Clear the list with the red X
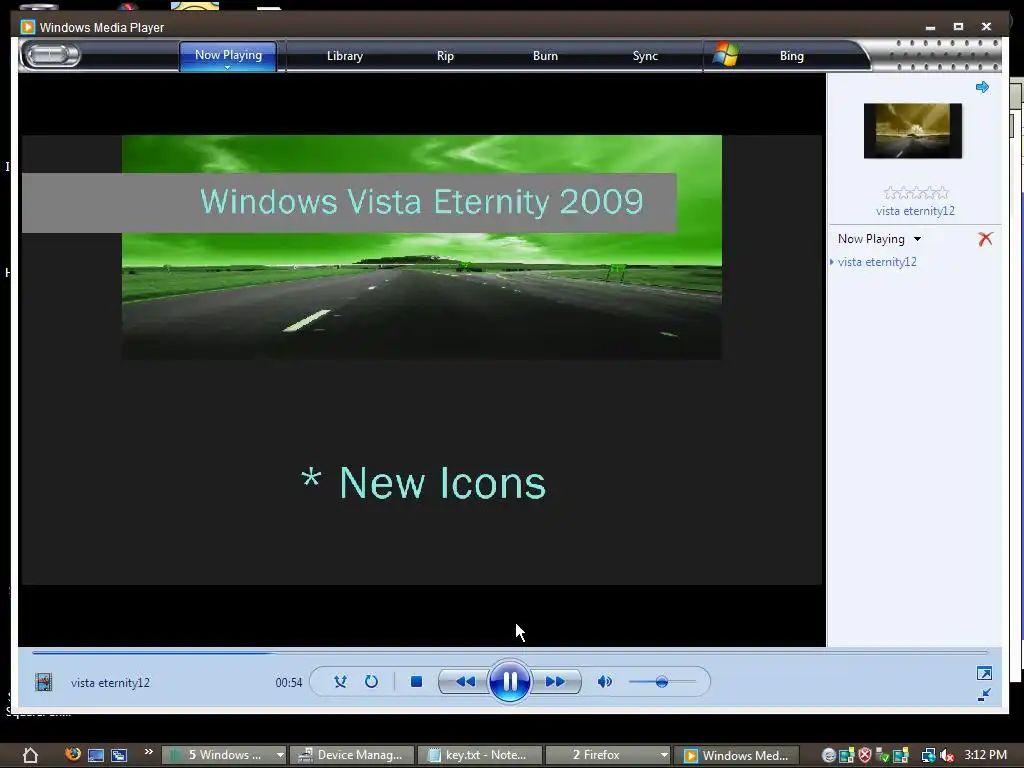 click(x=985, y=239)
